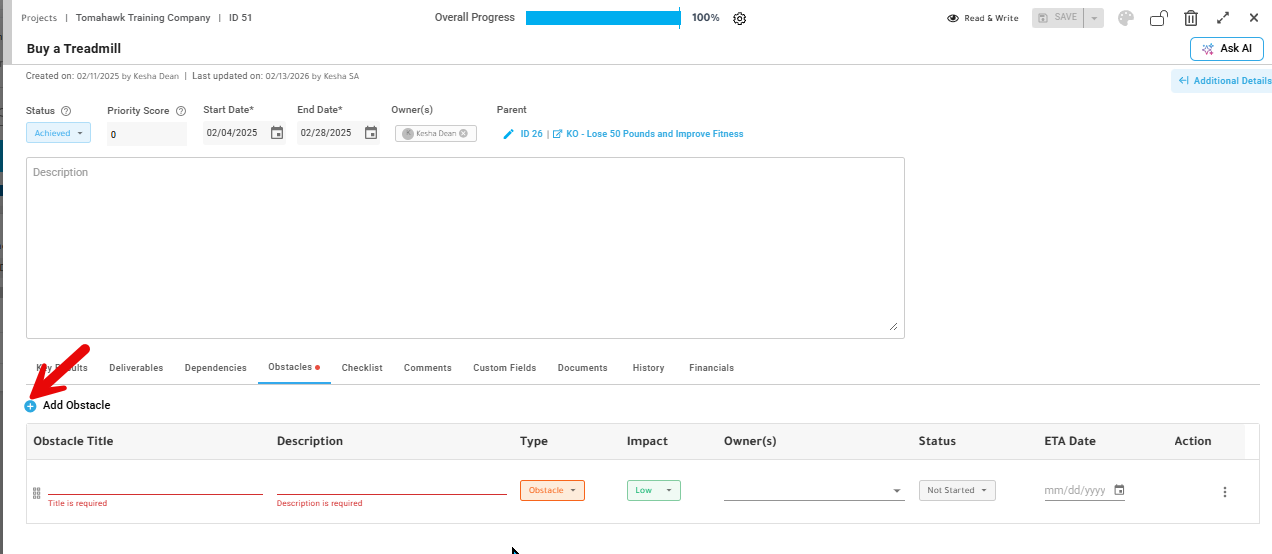1272x554 pixels.
Task: Switch to the Deliverables tab
Action: [136, 368]
